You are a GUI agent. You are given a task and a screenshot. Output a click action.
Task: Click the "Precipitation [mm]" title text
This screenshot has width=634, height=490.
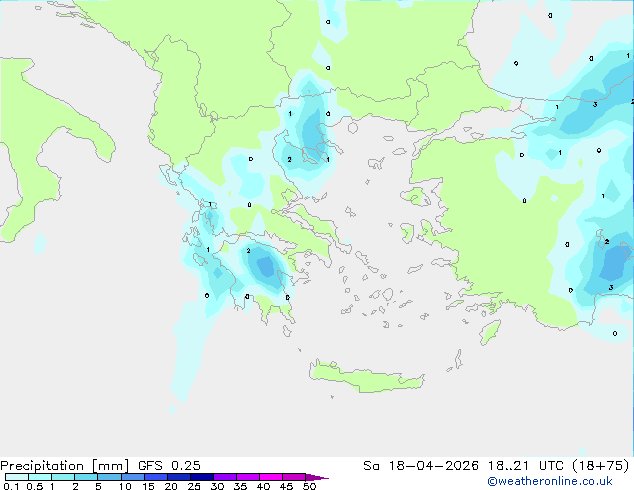[65, 466]
